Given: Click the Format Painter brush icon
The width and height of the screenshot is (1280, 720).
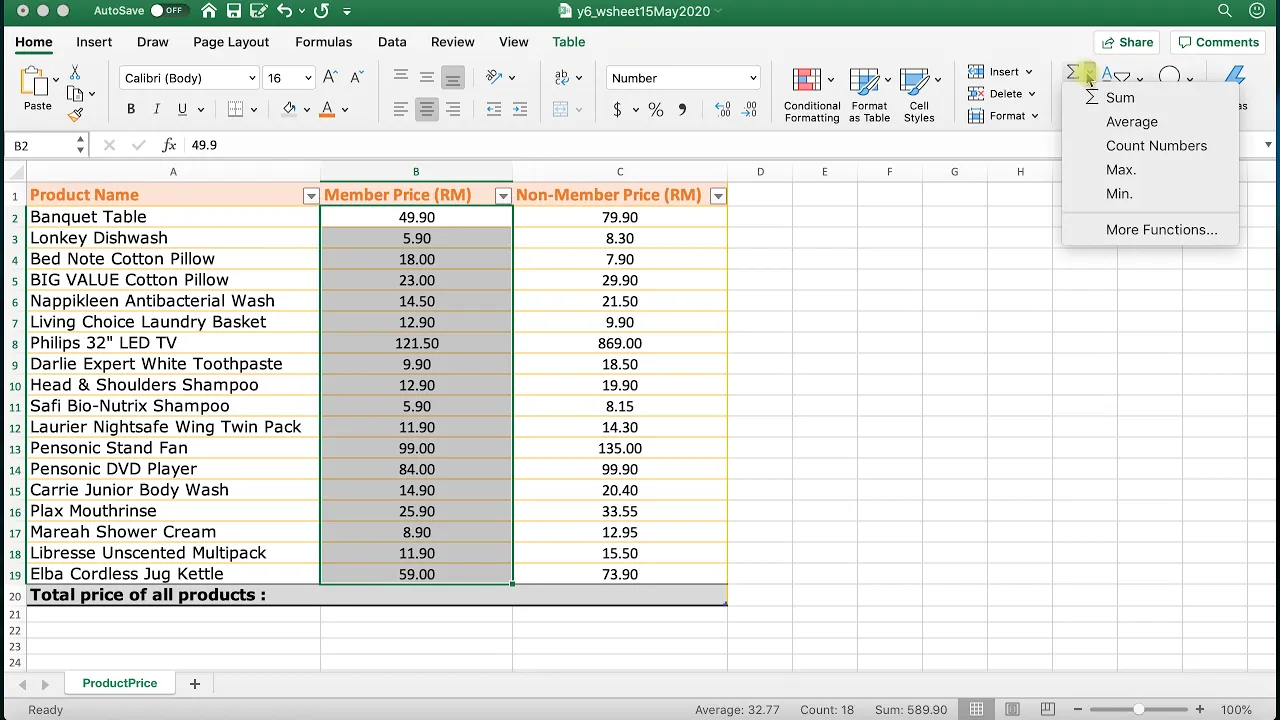Looking at the screenshot, I should [75, 114].
